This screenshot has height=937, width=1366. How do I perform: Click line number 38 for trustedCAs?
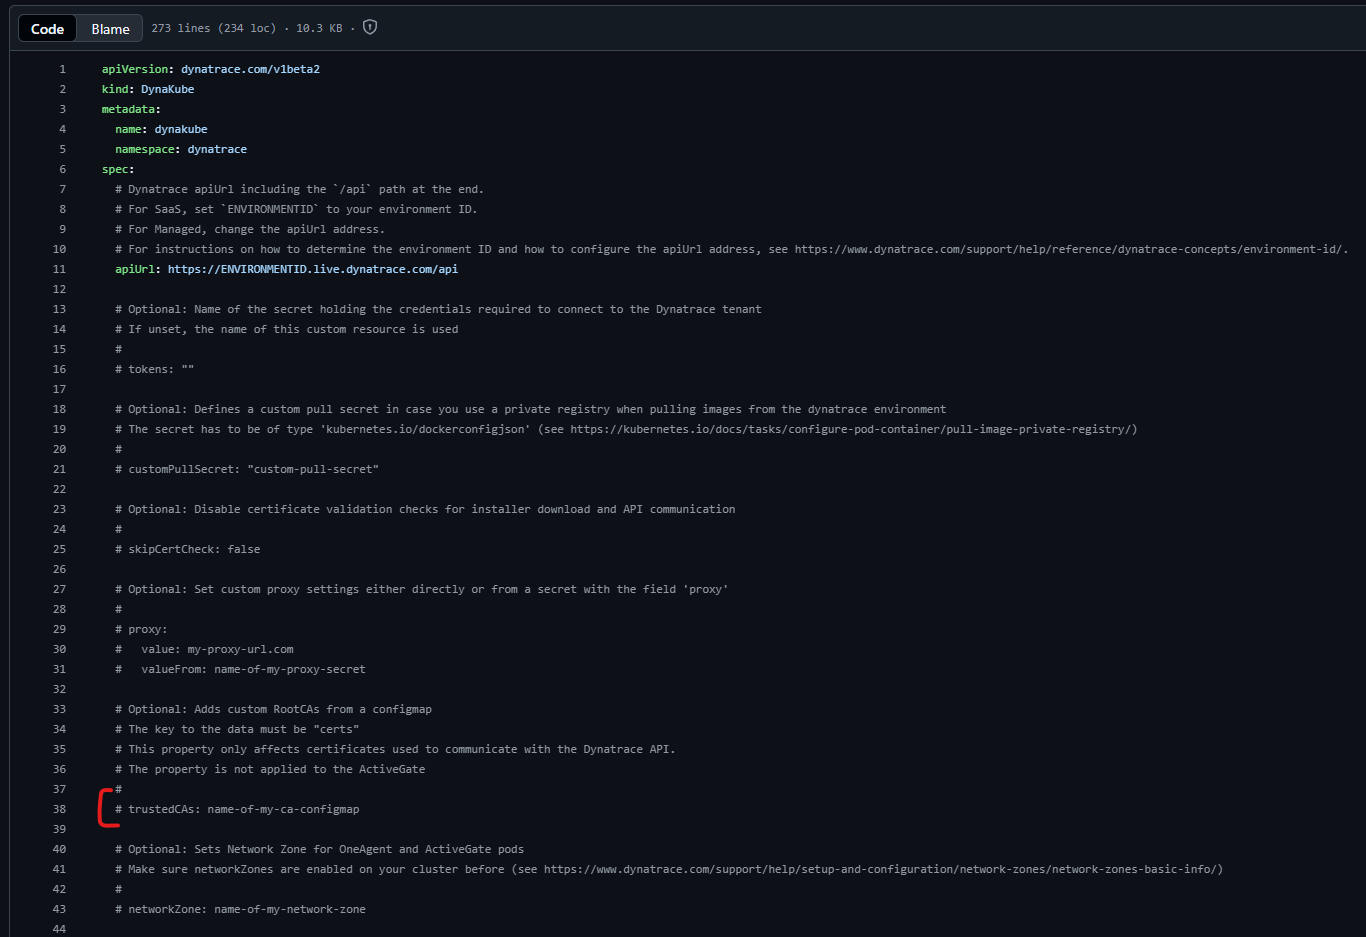point(59,809)
